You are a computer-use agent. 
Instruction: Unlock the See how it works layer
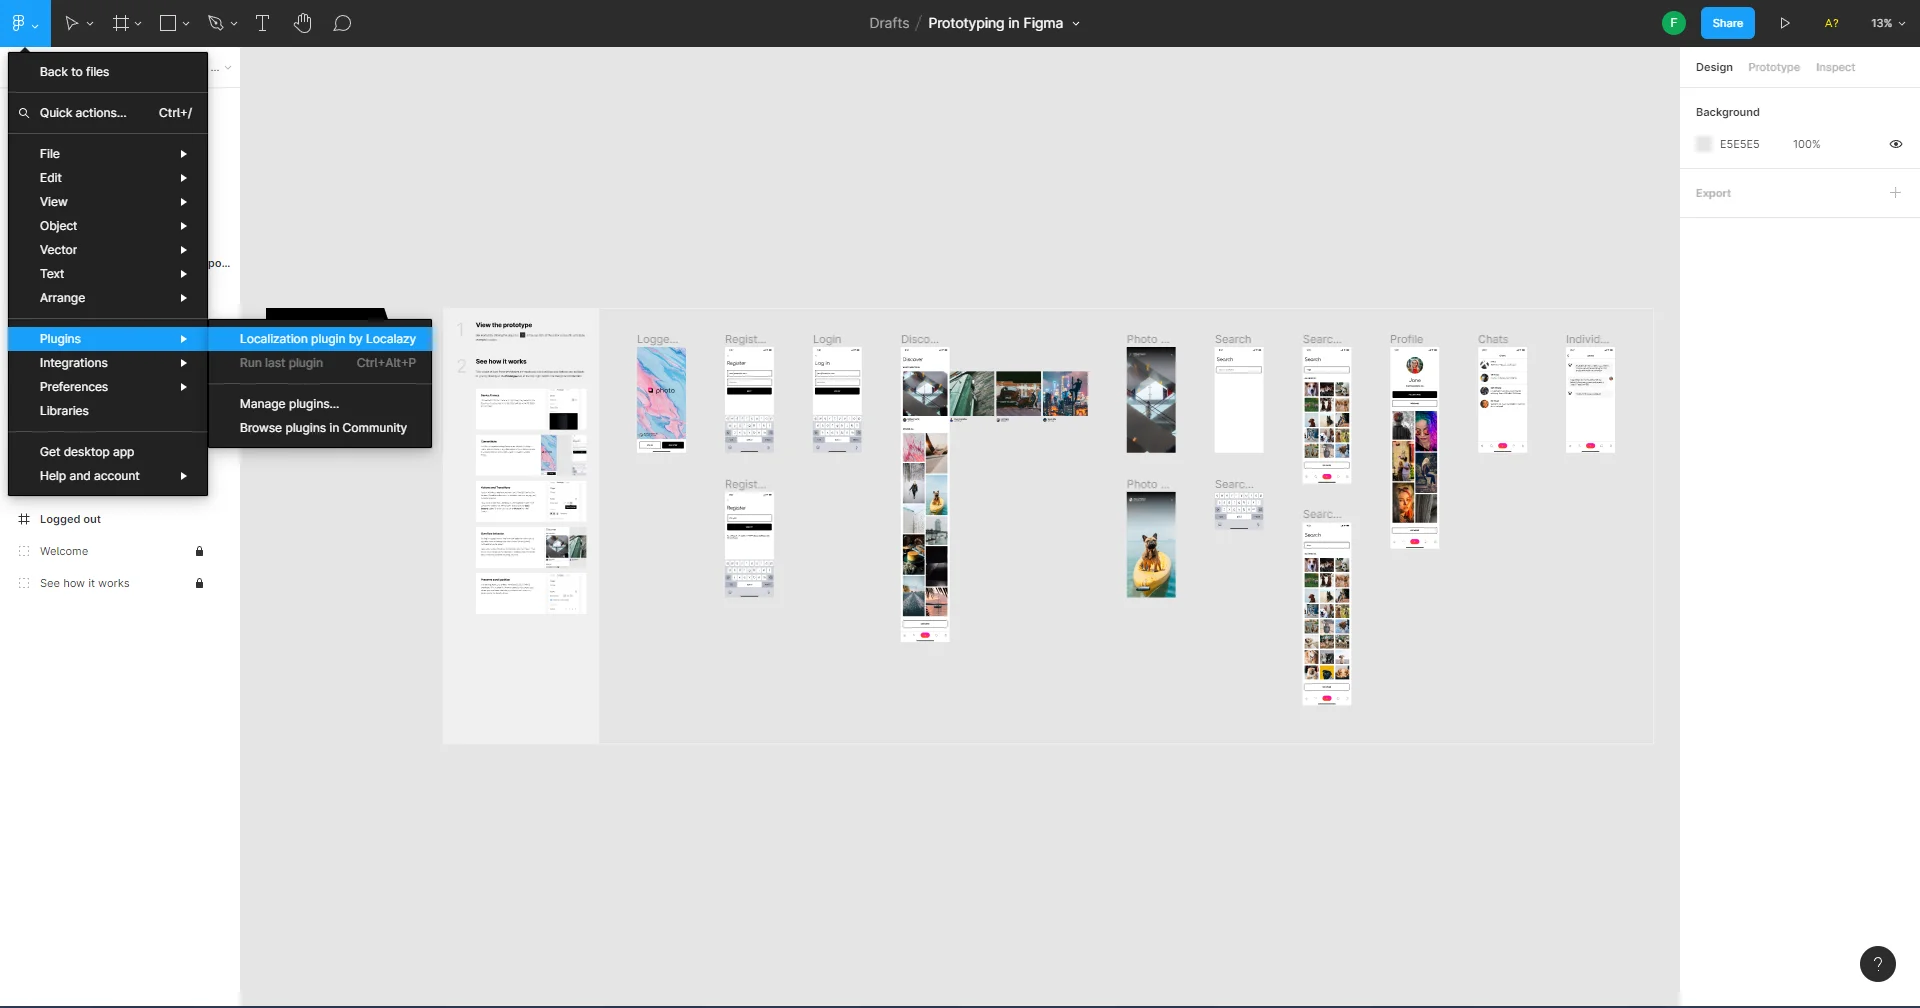point(199,583)
